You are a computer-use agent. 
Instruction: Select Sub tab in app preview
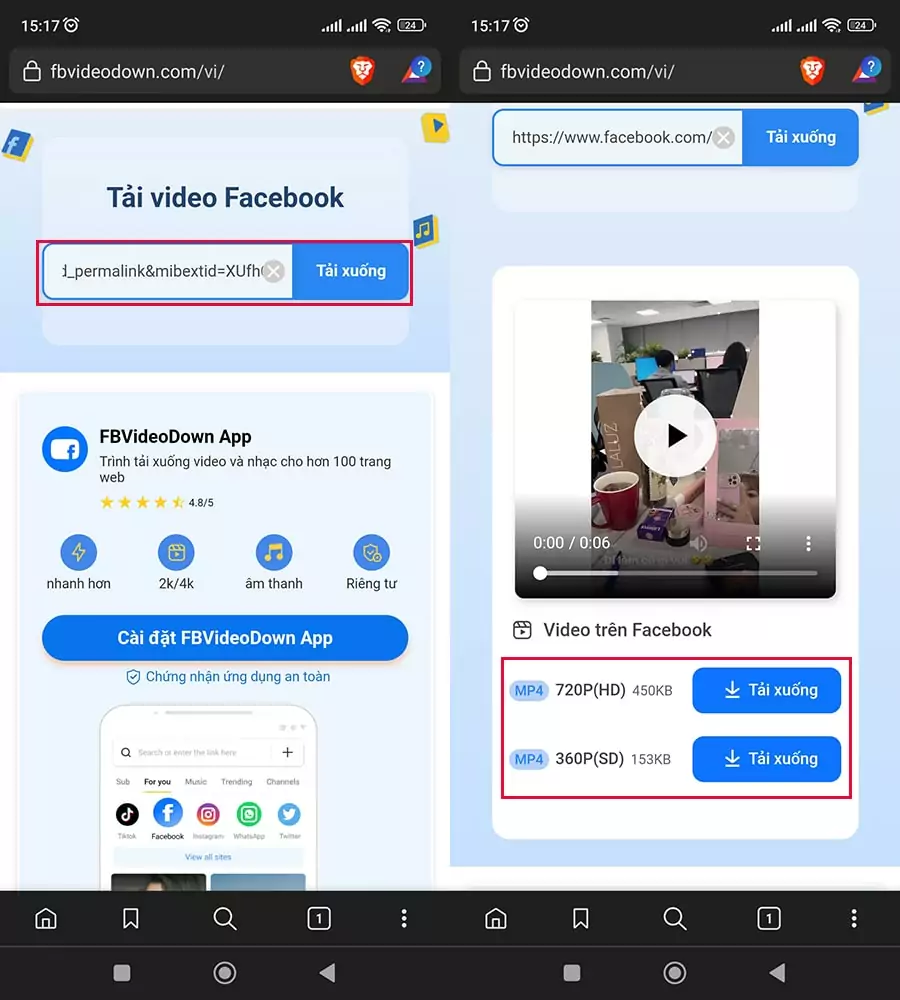point(123,781)
